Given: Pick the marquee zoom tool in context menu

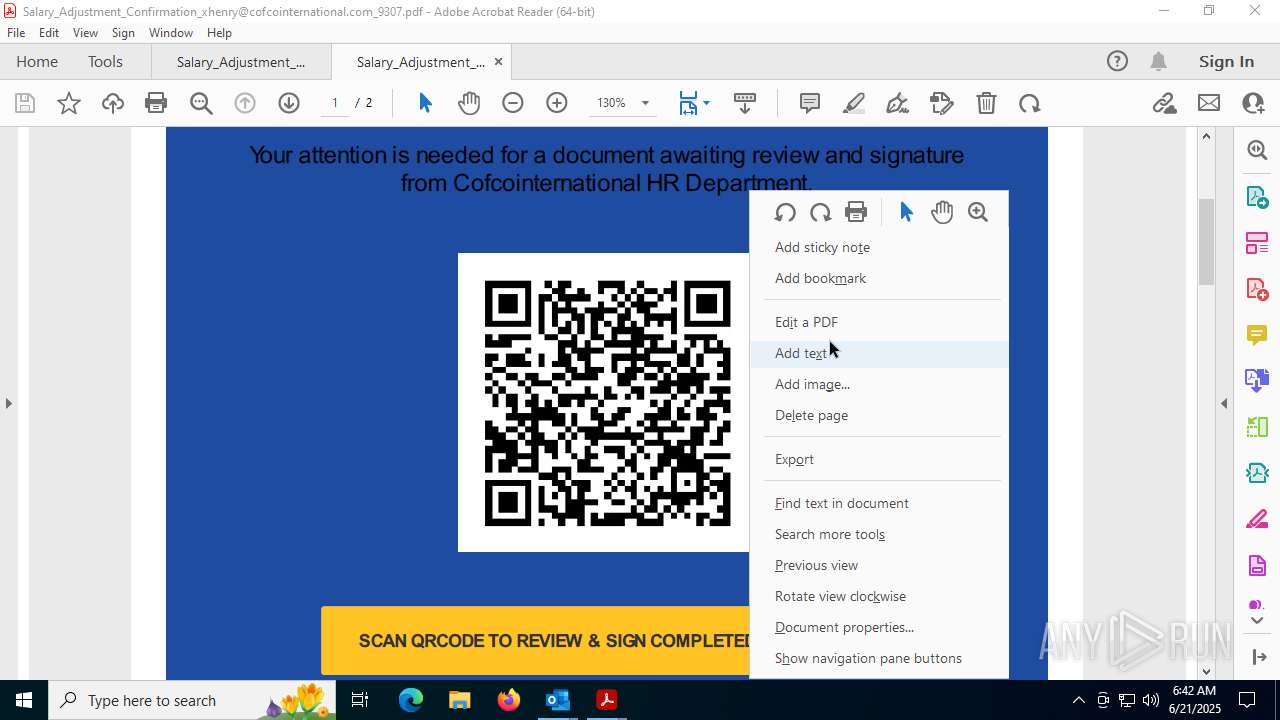Looking at the screenshot, I should [978, 212].
